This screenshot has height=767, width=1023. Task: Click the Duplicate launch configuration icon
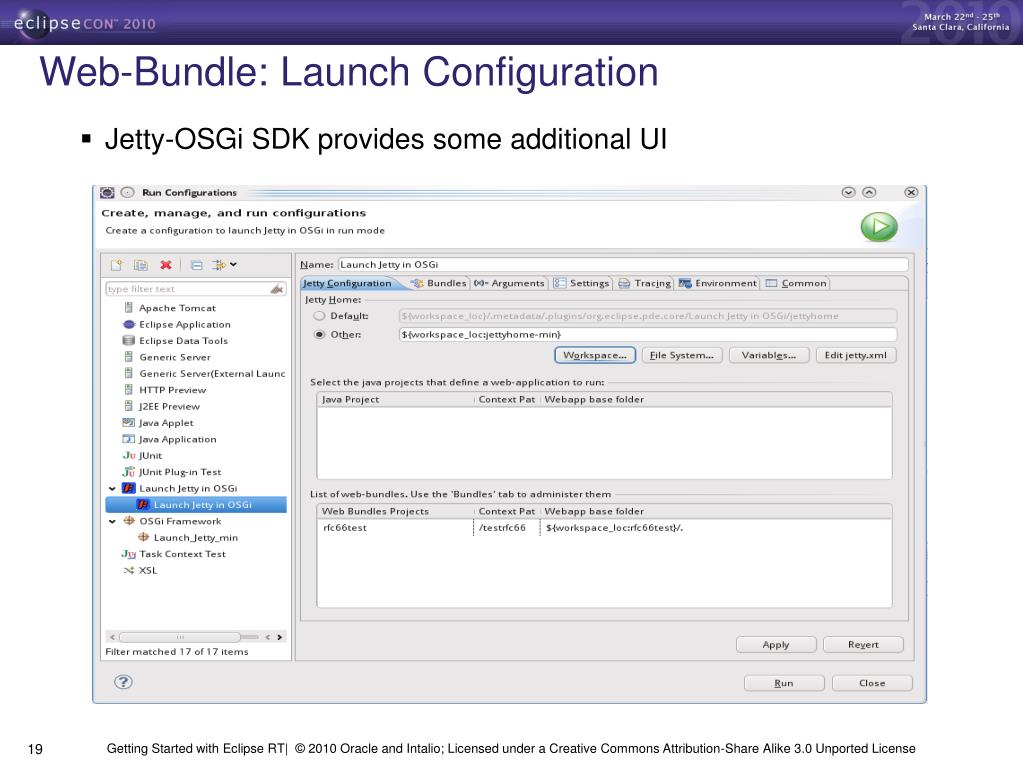[141, 265]
